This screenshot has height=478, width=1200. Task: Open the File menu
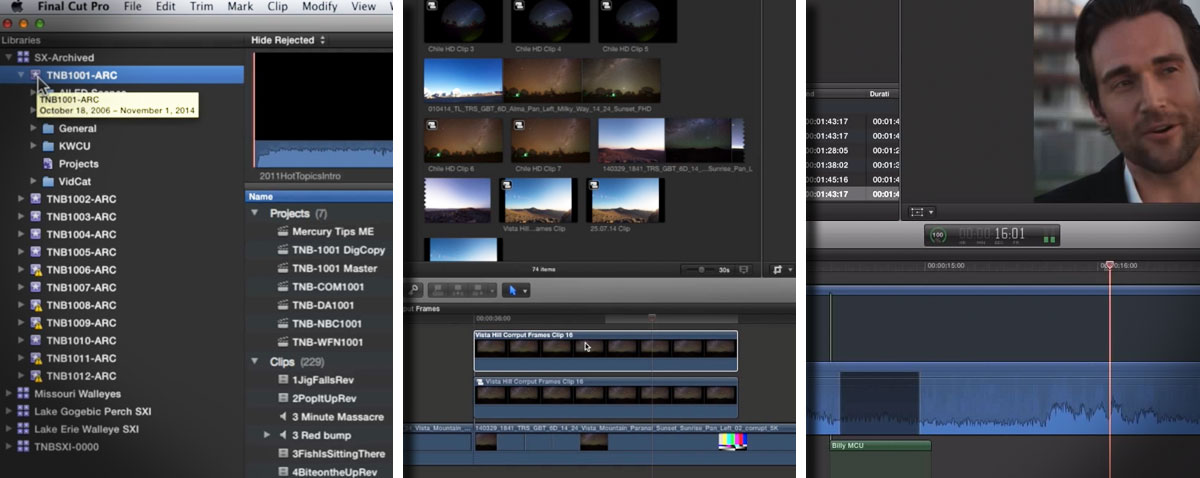click(x=133, y=7)
